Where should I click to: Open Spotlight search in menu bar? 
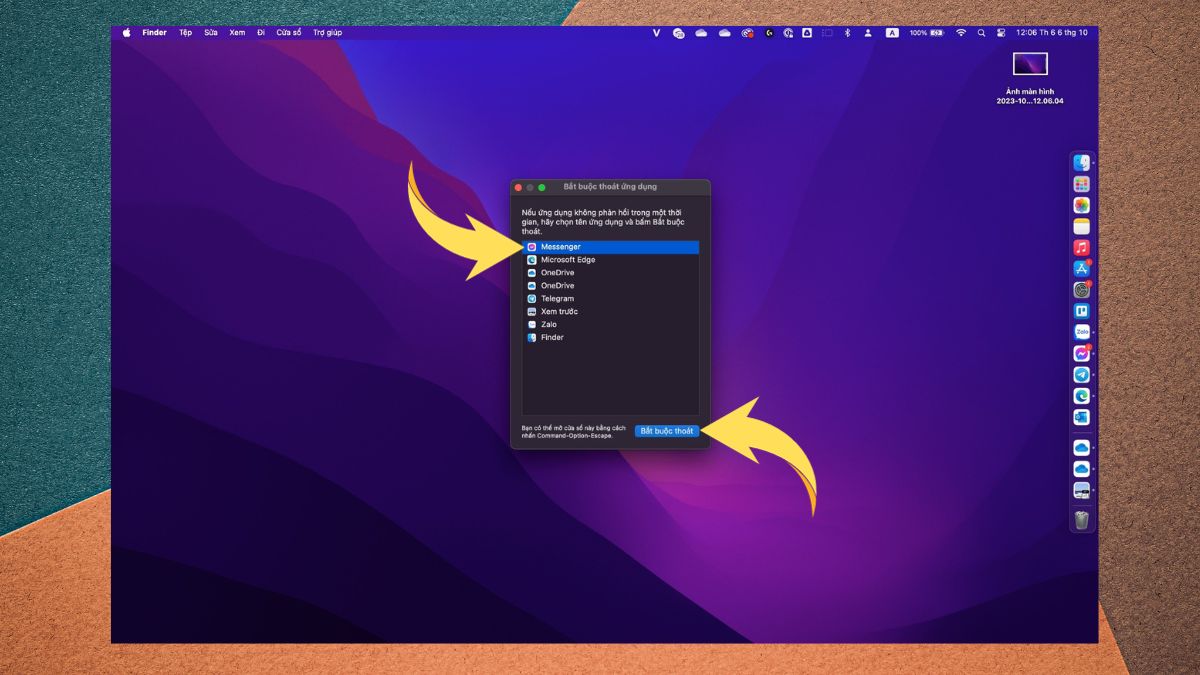tap(981, 33)
